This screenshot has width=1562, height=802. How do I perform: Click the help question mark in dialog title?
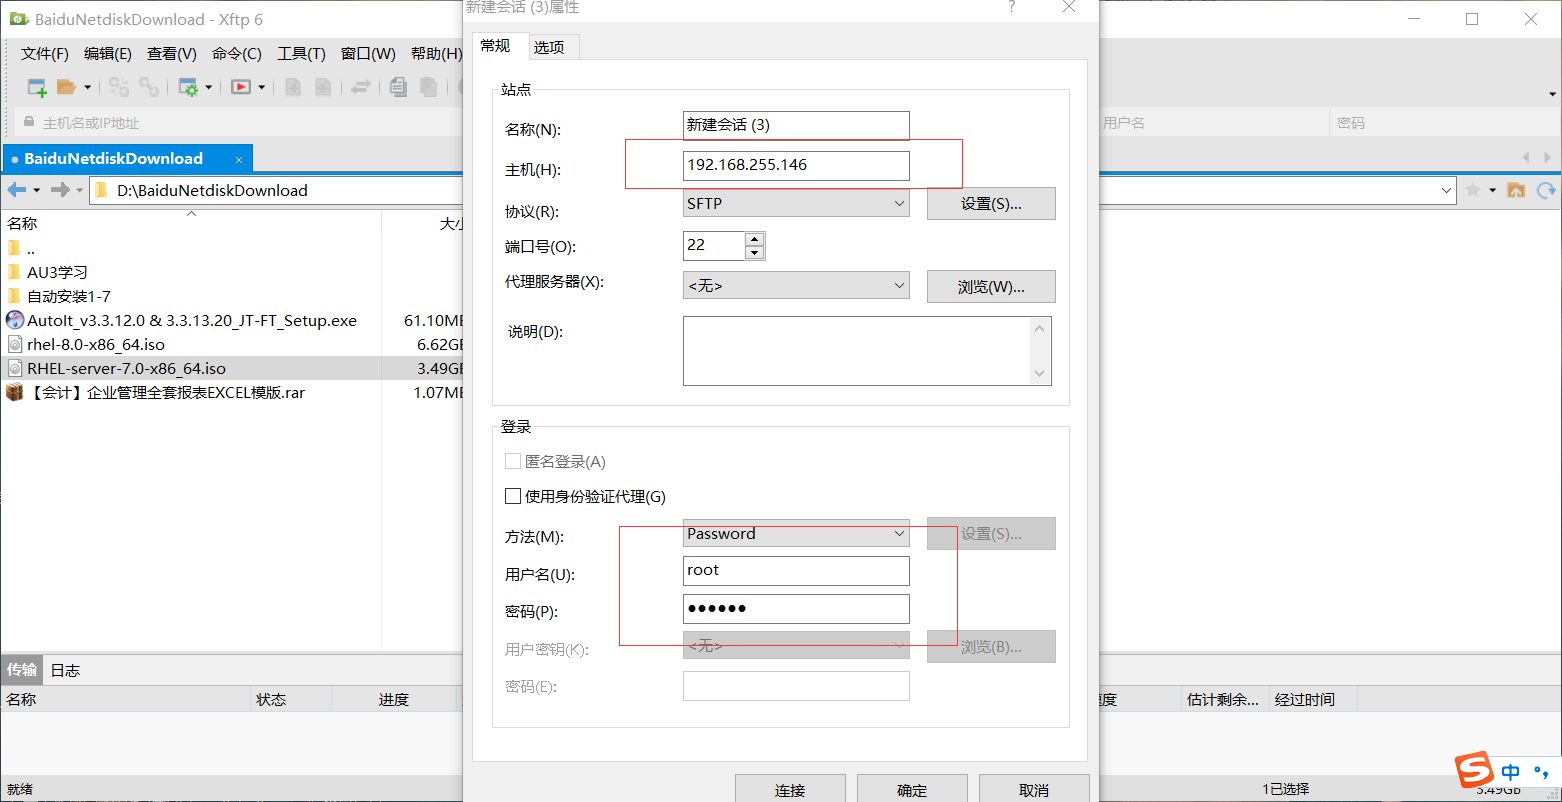(1013, 7)
